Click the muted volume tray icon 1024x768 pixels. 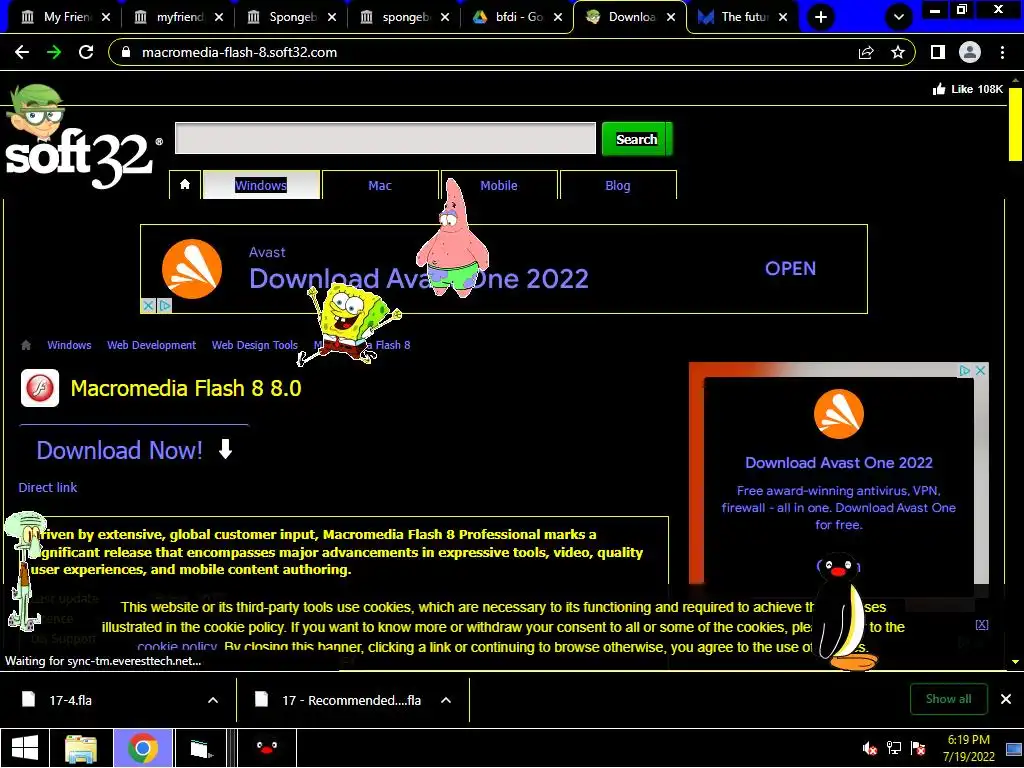pos(869,748)
